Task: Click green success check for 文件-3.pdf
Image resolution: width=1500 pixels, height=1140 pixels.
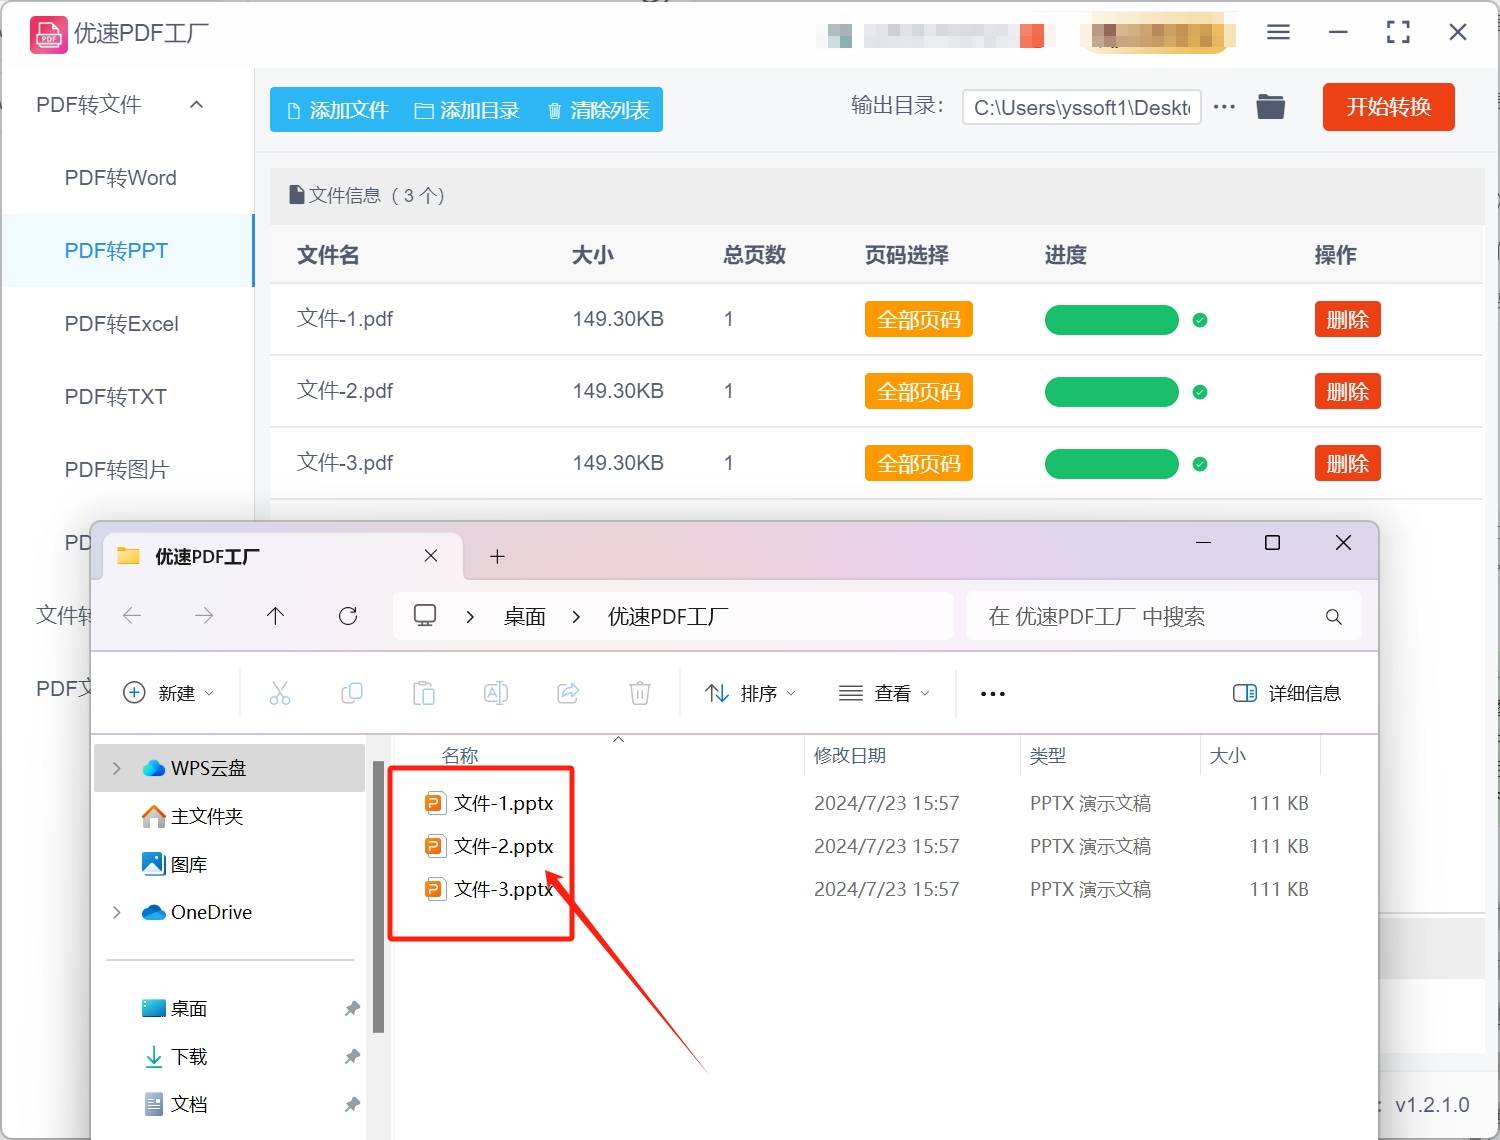Action: tap(1200, 464)
